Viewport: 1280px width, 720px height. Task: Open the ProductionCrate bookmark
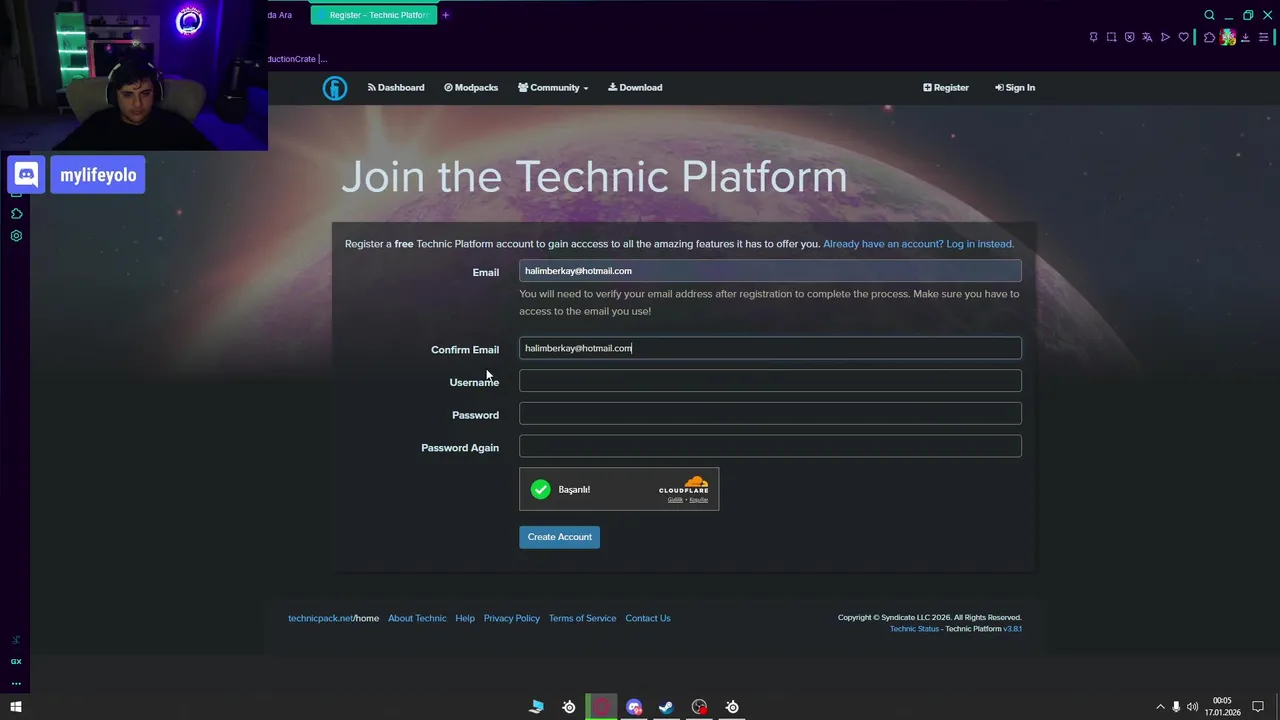pos(297,59)
